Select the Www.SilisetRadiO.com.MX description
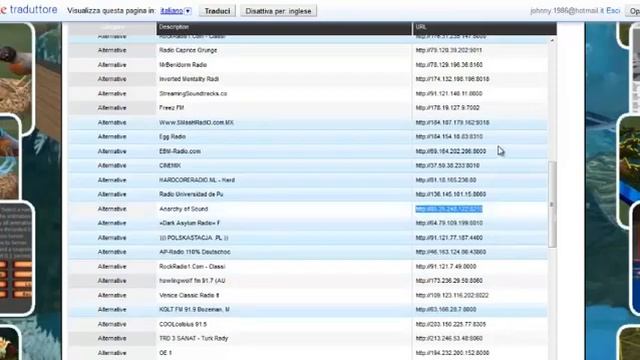Image resolution: width=640 pixels, height=360 pixels. coord(196,122)
